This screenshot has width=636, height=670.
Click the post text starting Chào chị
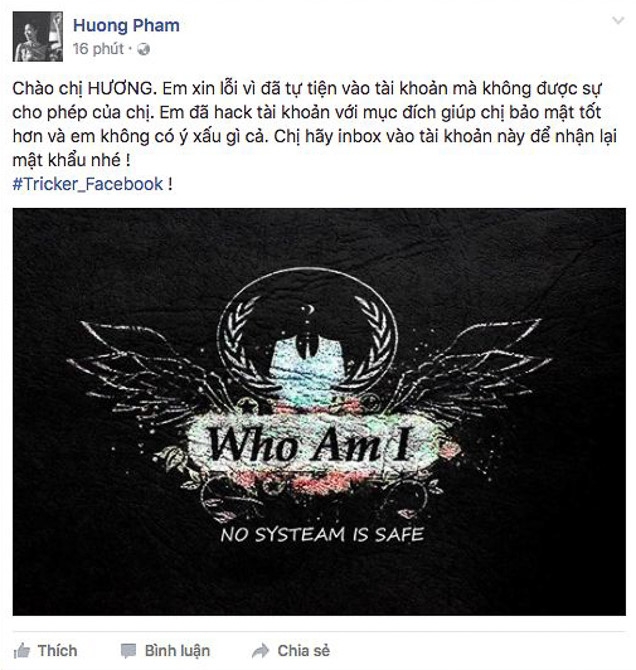315,124
